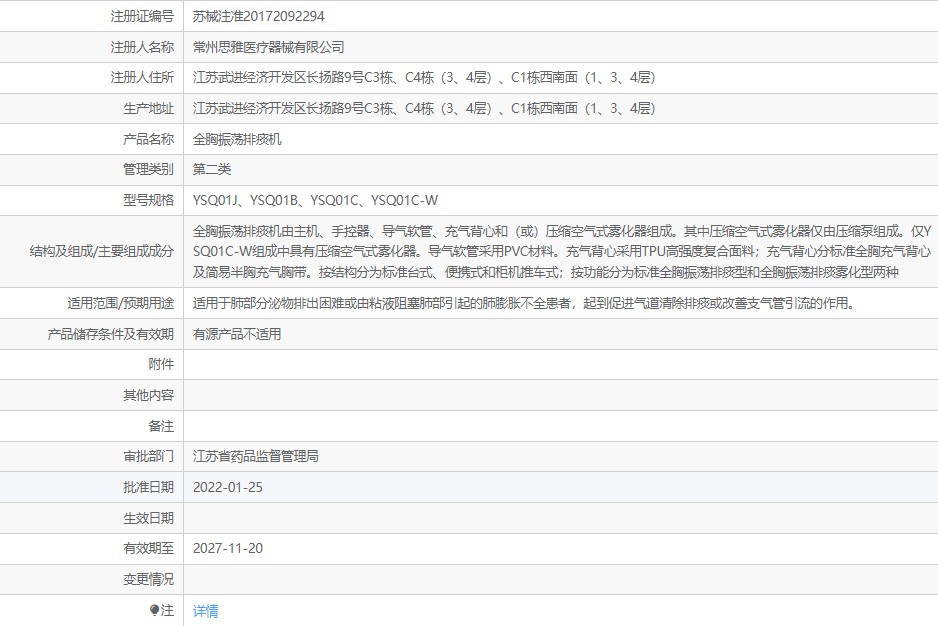Select management class value 第二类
Viewport: 938px width, 626px height.
[x=212, y=169]
